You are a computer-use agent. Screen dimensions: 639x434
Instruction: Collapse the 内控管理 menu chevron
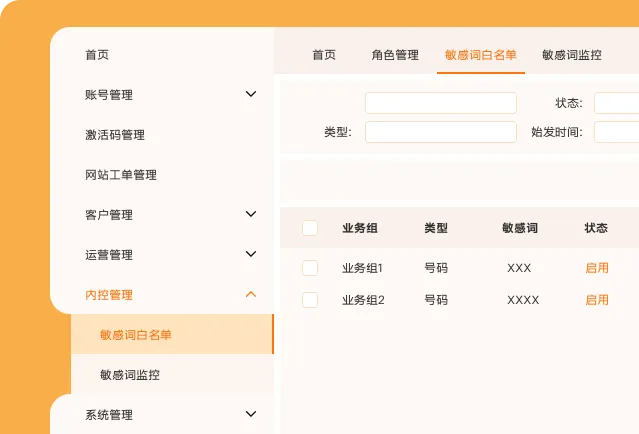click(251, 295)
